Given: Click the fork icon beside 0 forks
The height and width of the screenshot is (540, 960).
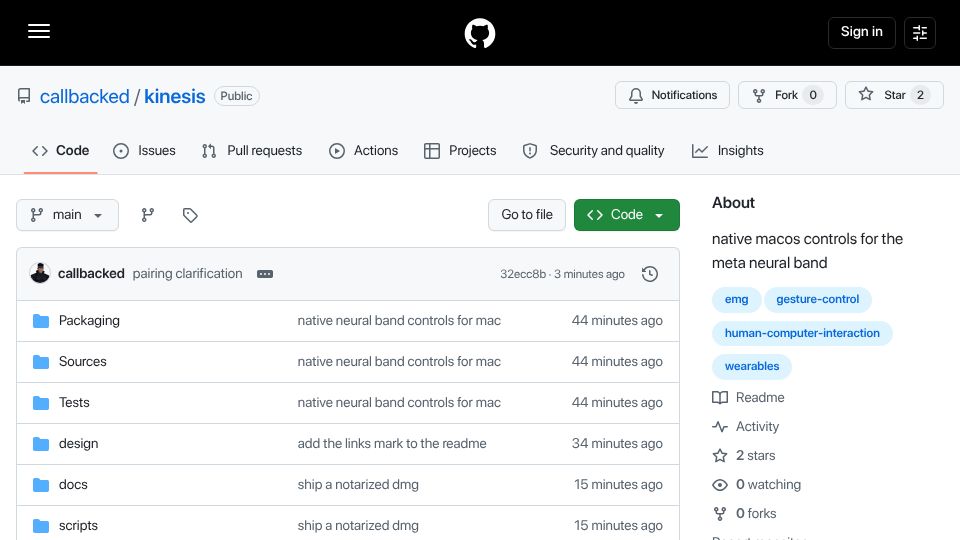Looking at the screenshot, I should 720,514.
